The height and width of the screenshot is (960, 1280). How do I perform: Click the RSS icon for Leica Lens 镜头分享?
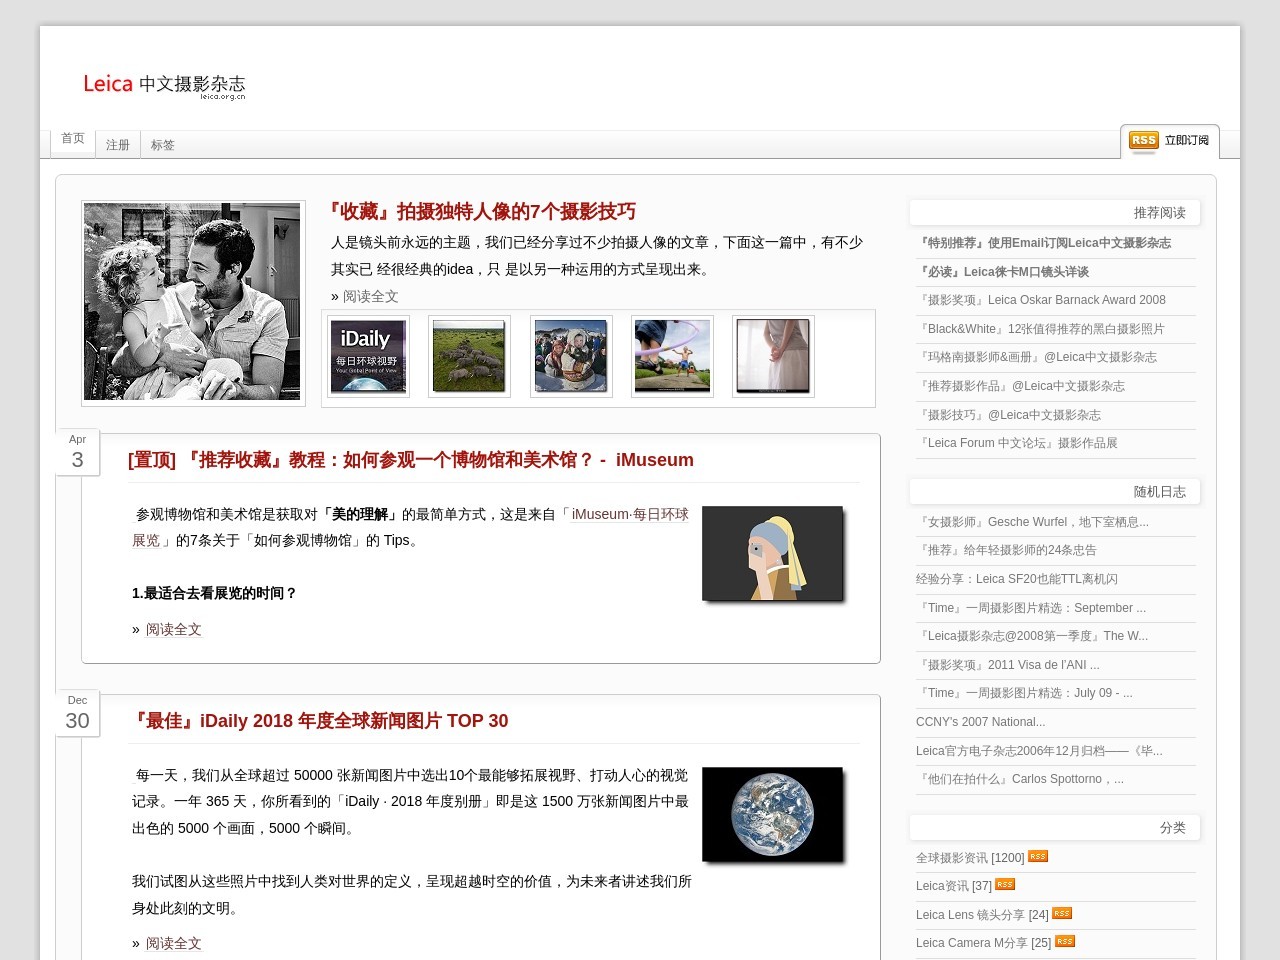(1062, 913)
